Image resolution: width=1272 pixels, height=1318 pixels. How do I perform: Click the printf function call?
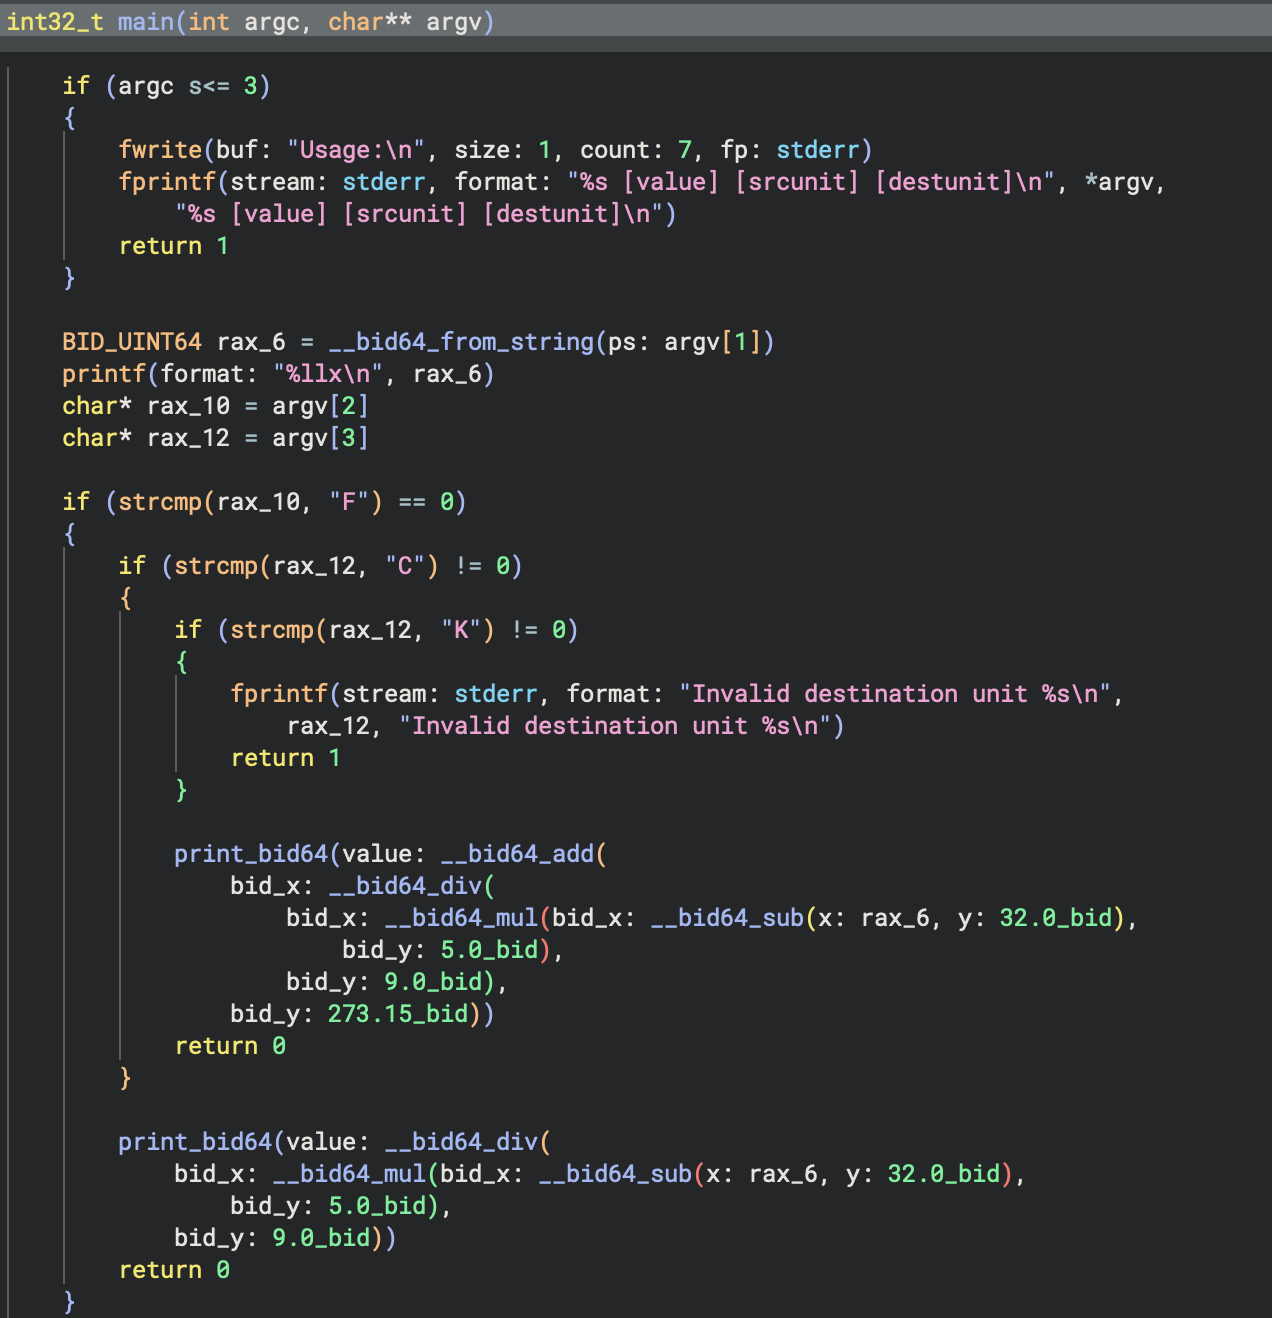pyautogui.click(x=104, y=374)
